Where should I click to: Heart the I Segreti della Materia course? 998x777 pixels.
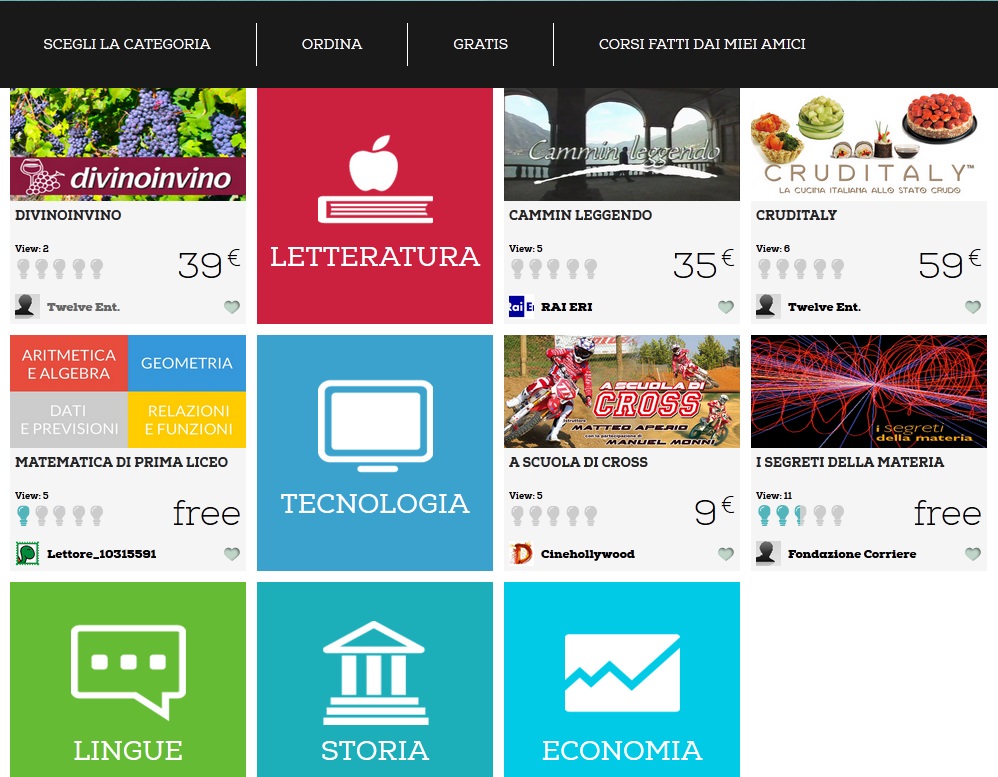(x=973, y=554)
